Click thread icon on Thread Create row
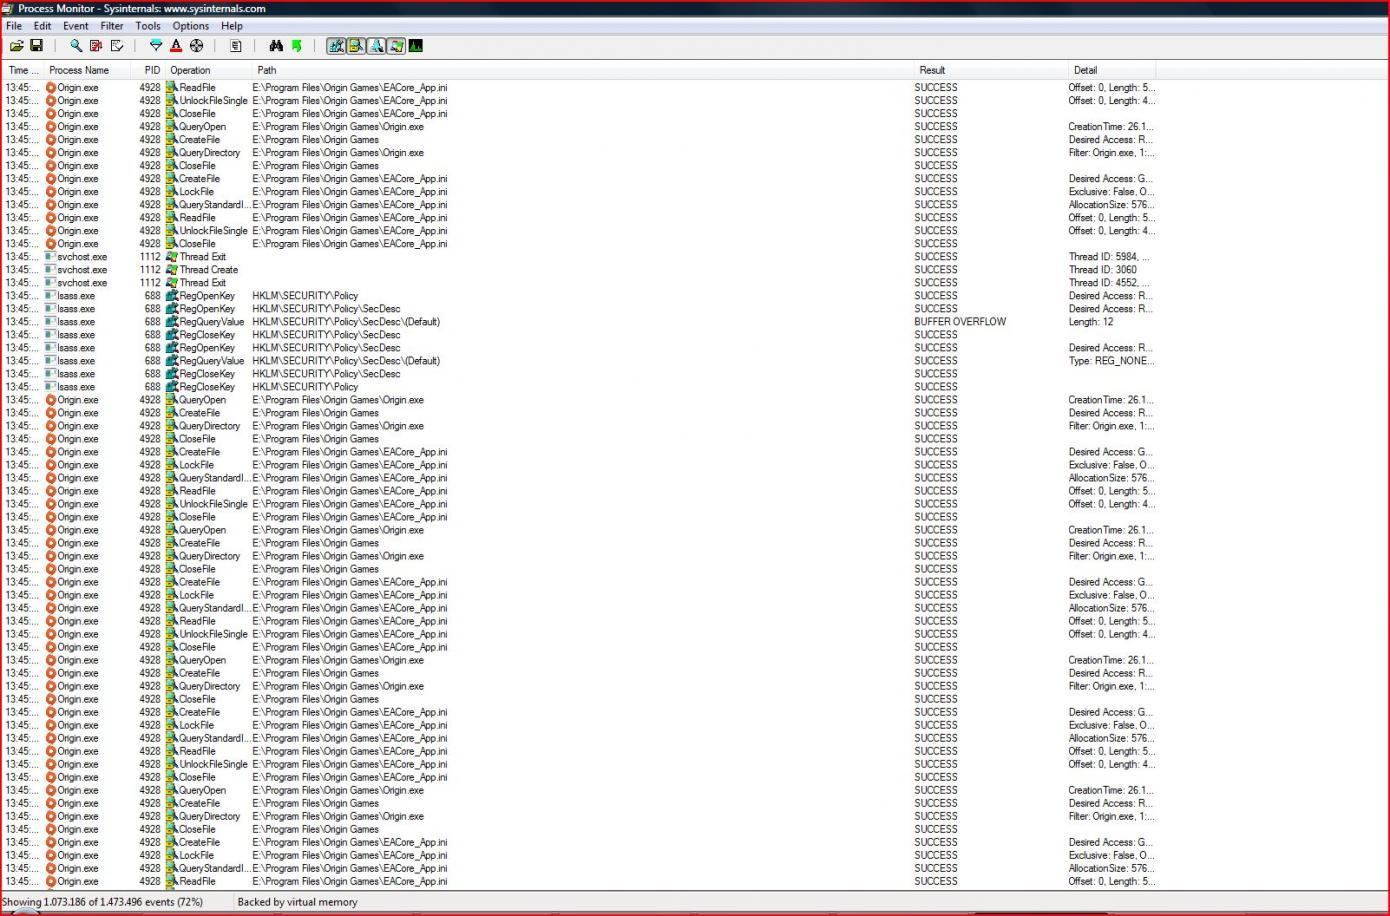This screenshot has width=1390, height=916. click(x=172, y=270)
